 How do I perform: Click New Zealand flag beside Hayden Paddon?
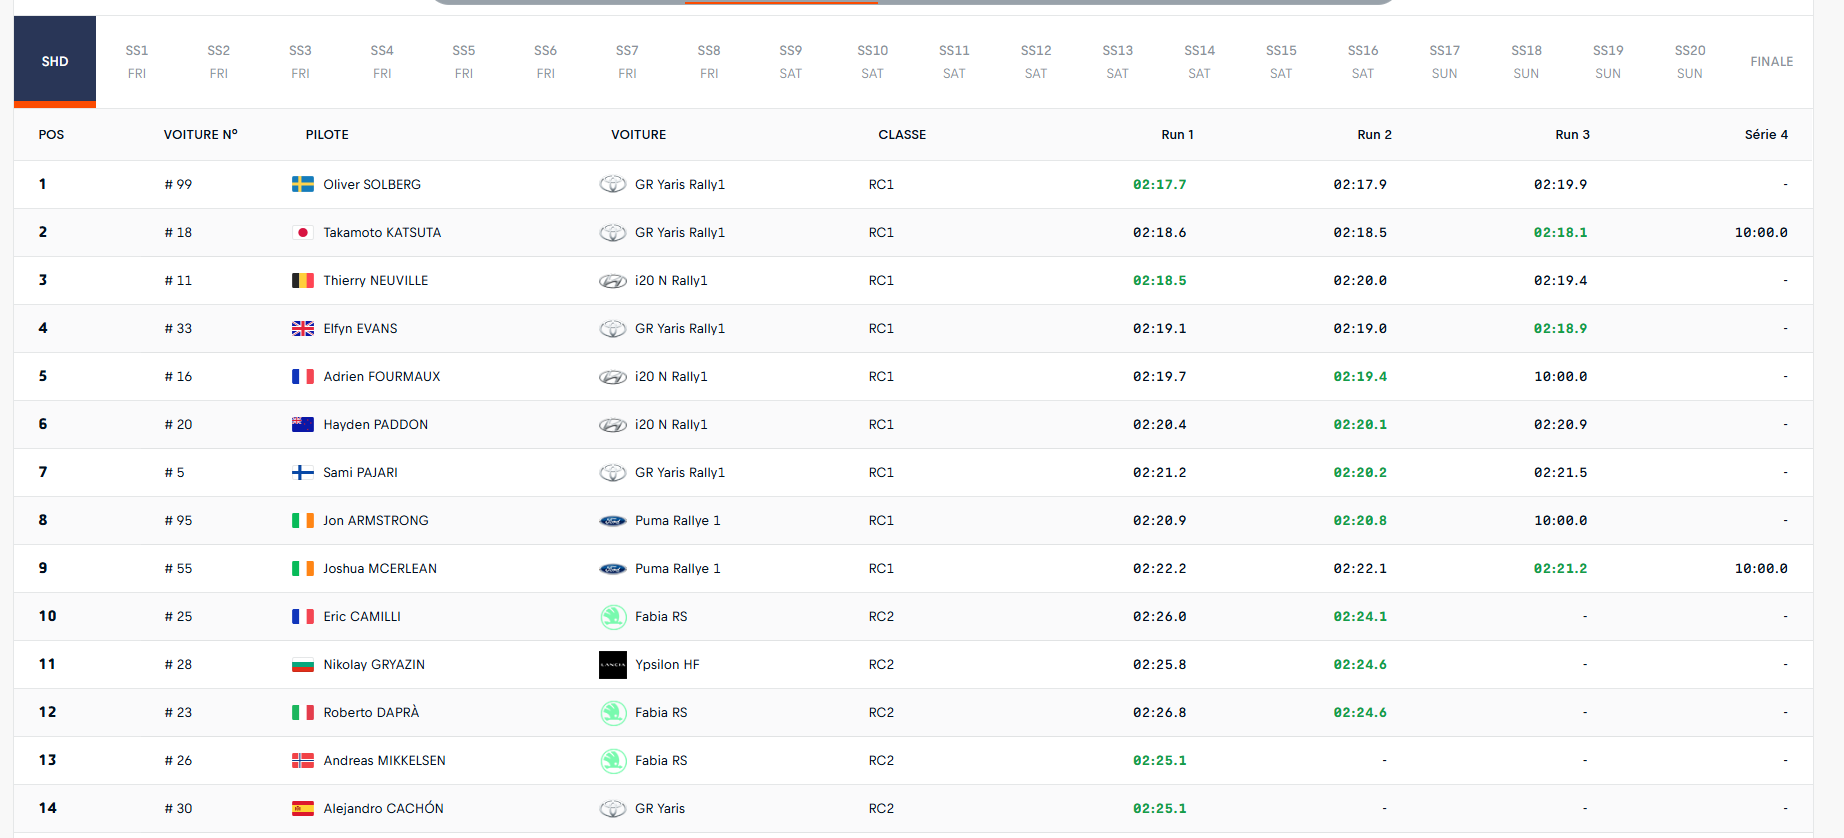tap(302, 424)
